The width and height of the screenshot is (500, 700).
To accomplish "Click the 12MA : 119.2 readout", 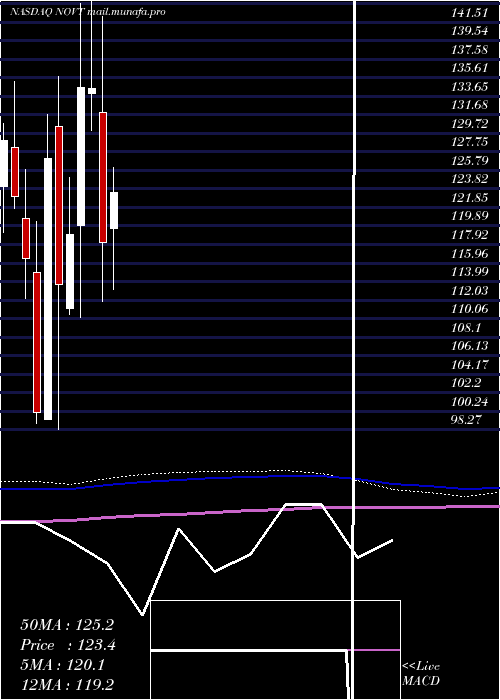I will coord(67,684).
